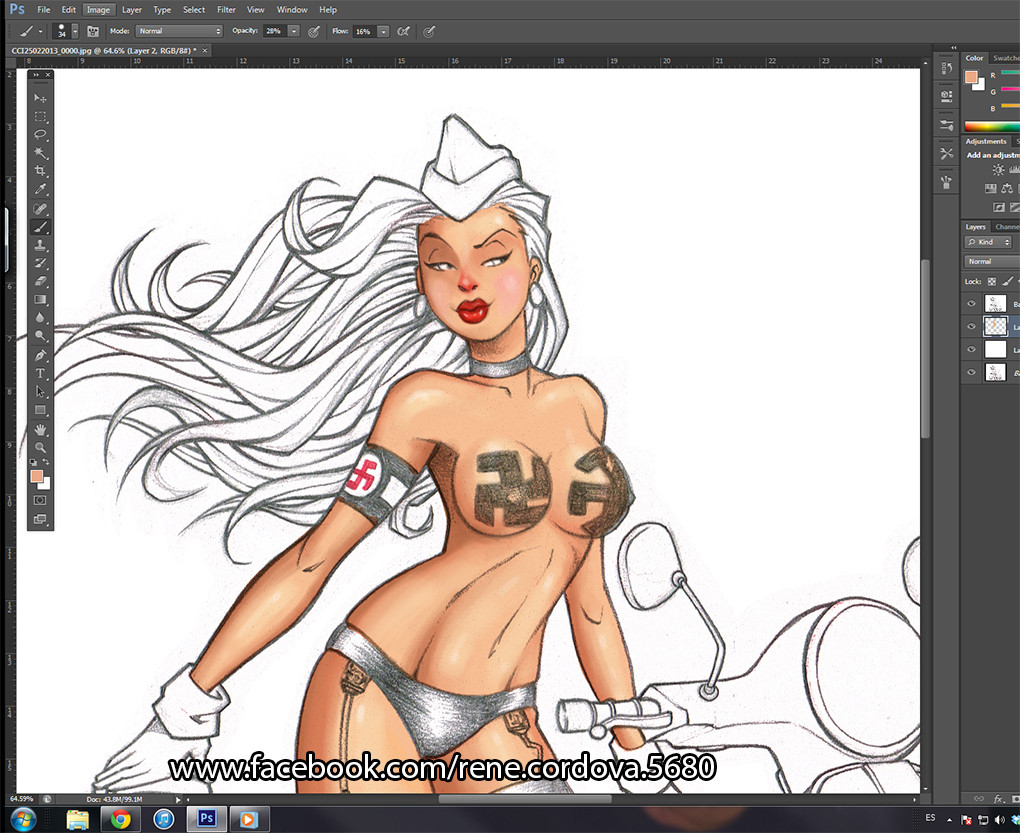Open the Flow slider dropdown arrow
This screenshot has width=1020, height=833.
point(384,31)
